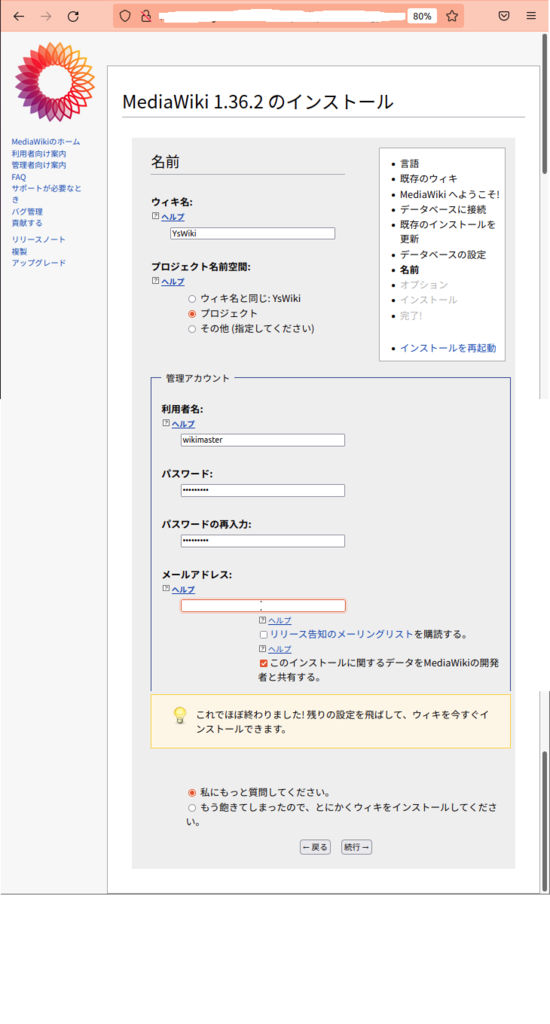Open the Pocket save icon
The image size is (550, 1024).
504,16
